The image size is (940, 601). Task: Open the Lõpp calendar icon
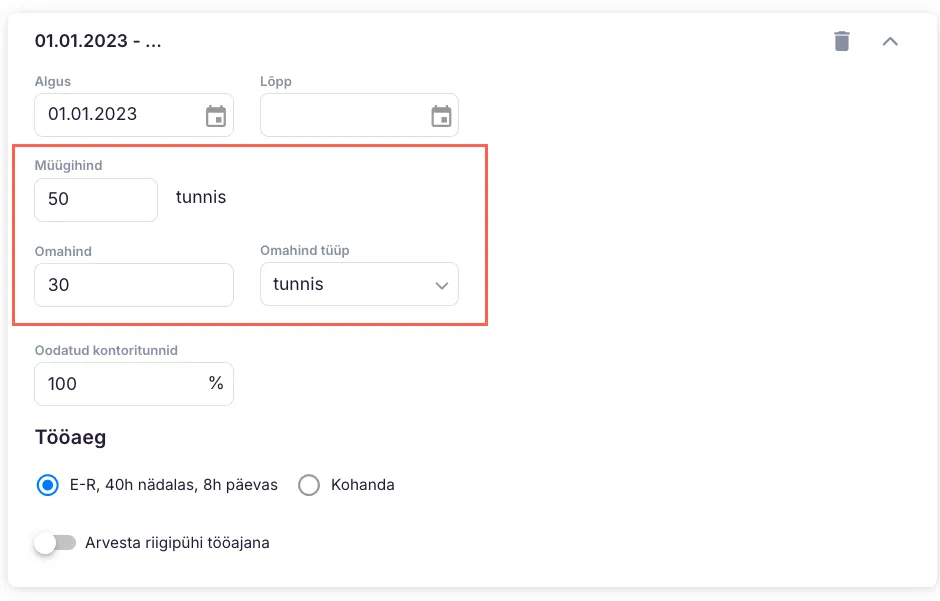(x=441, y=116)
